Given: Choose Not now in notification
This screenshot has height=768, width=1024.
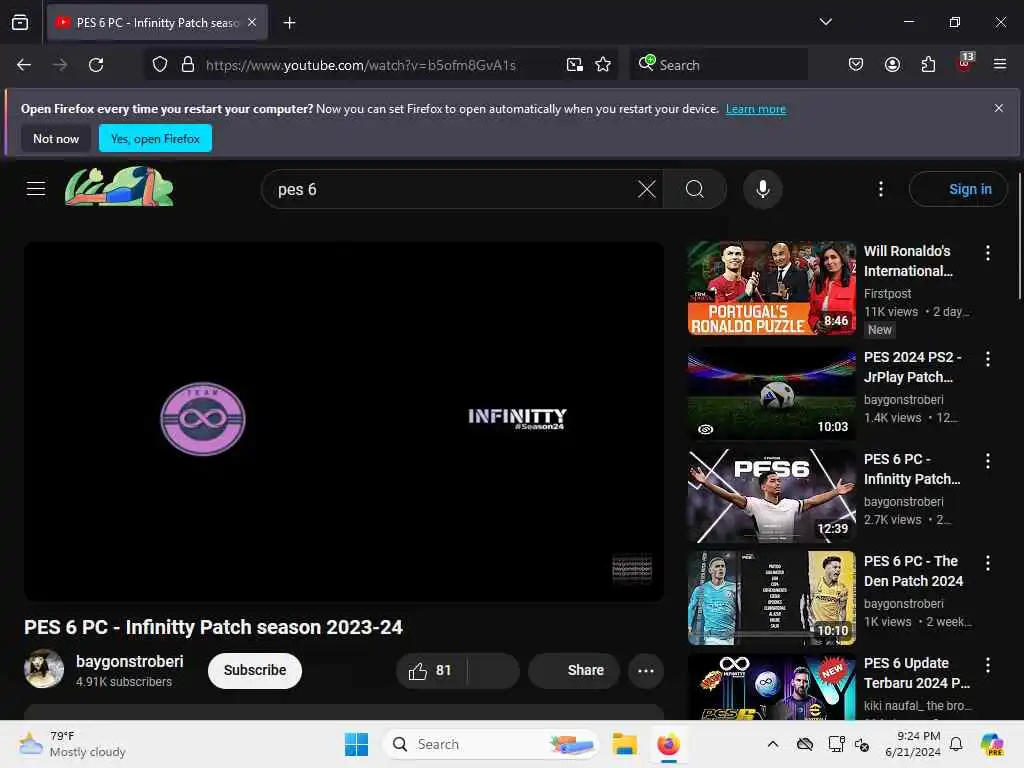Looking at the screenshot, I should pyautogui.click(x=56, y=138).
